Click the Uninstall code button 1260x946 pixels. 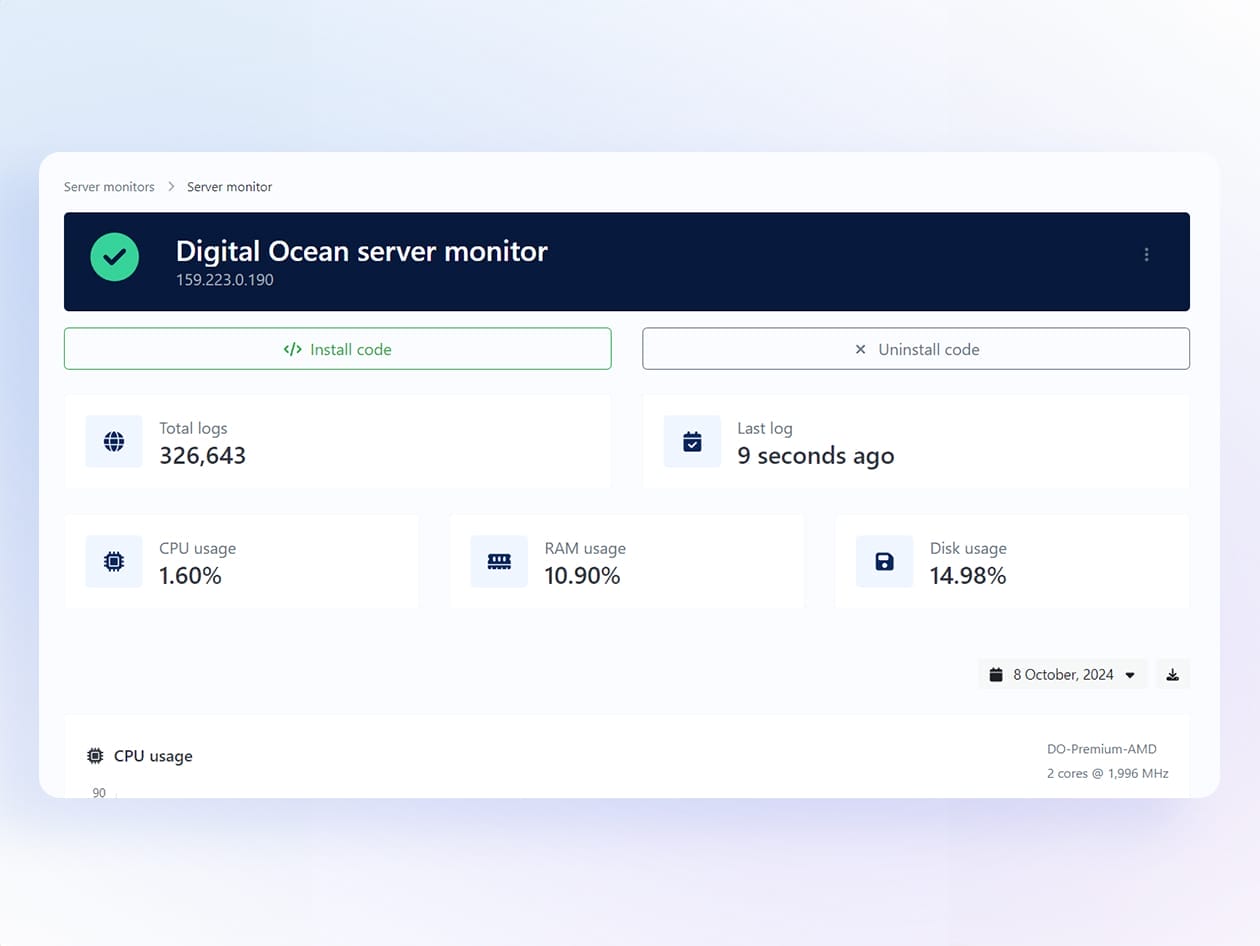click(915, 349)
